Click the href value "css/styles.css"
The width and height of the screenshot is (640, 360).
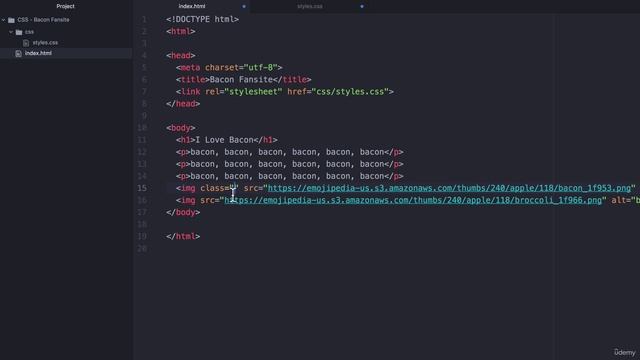click(x=350, y=91)
